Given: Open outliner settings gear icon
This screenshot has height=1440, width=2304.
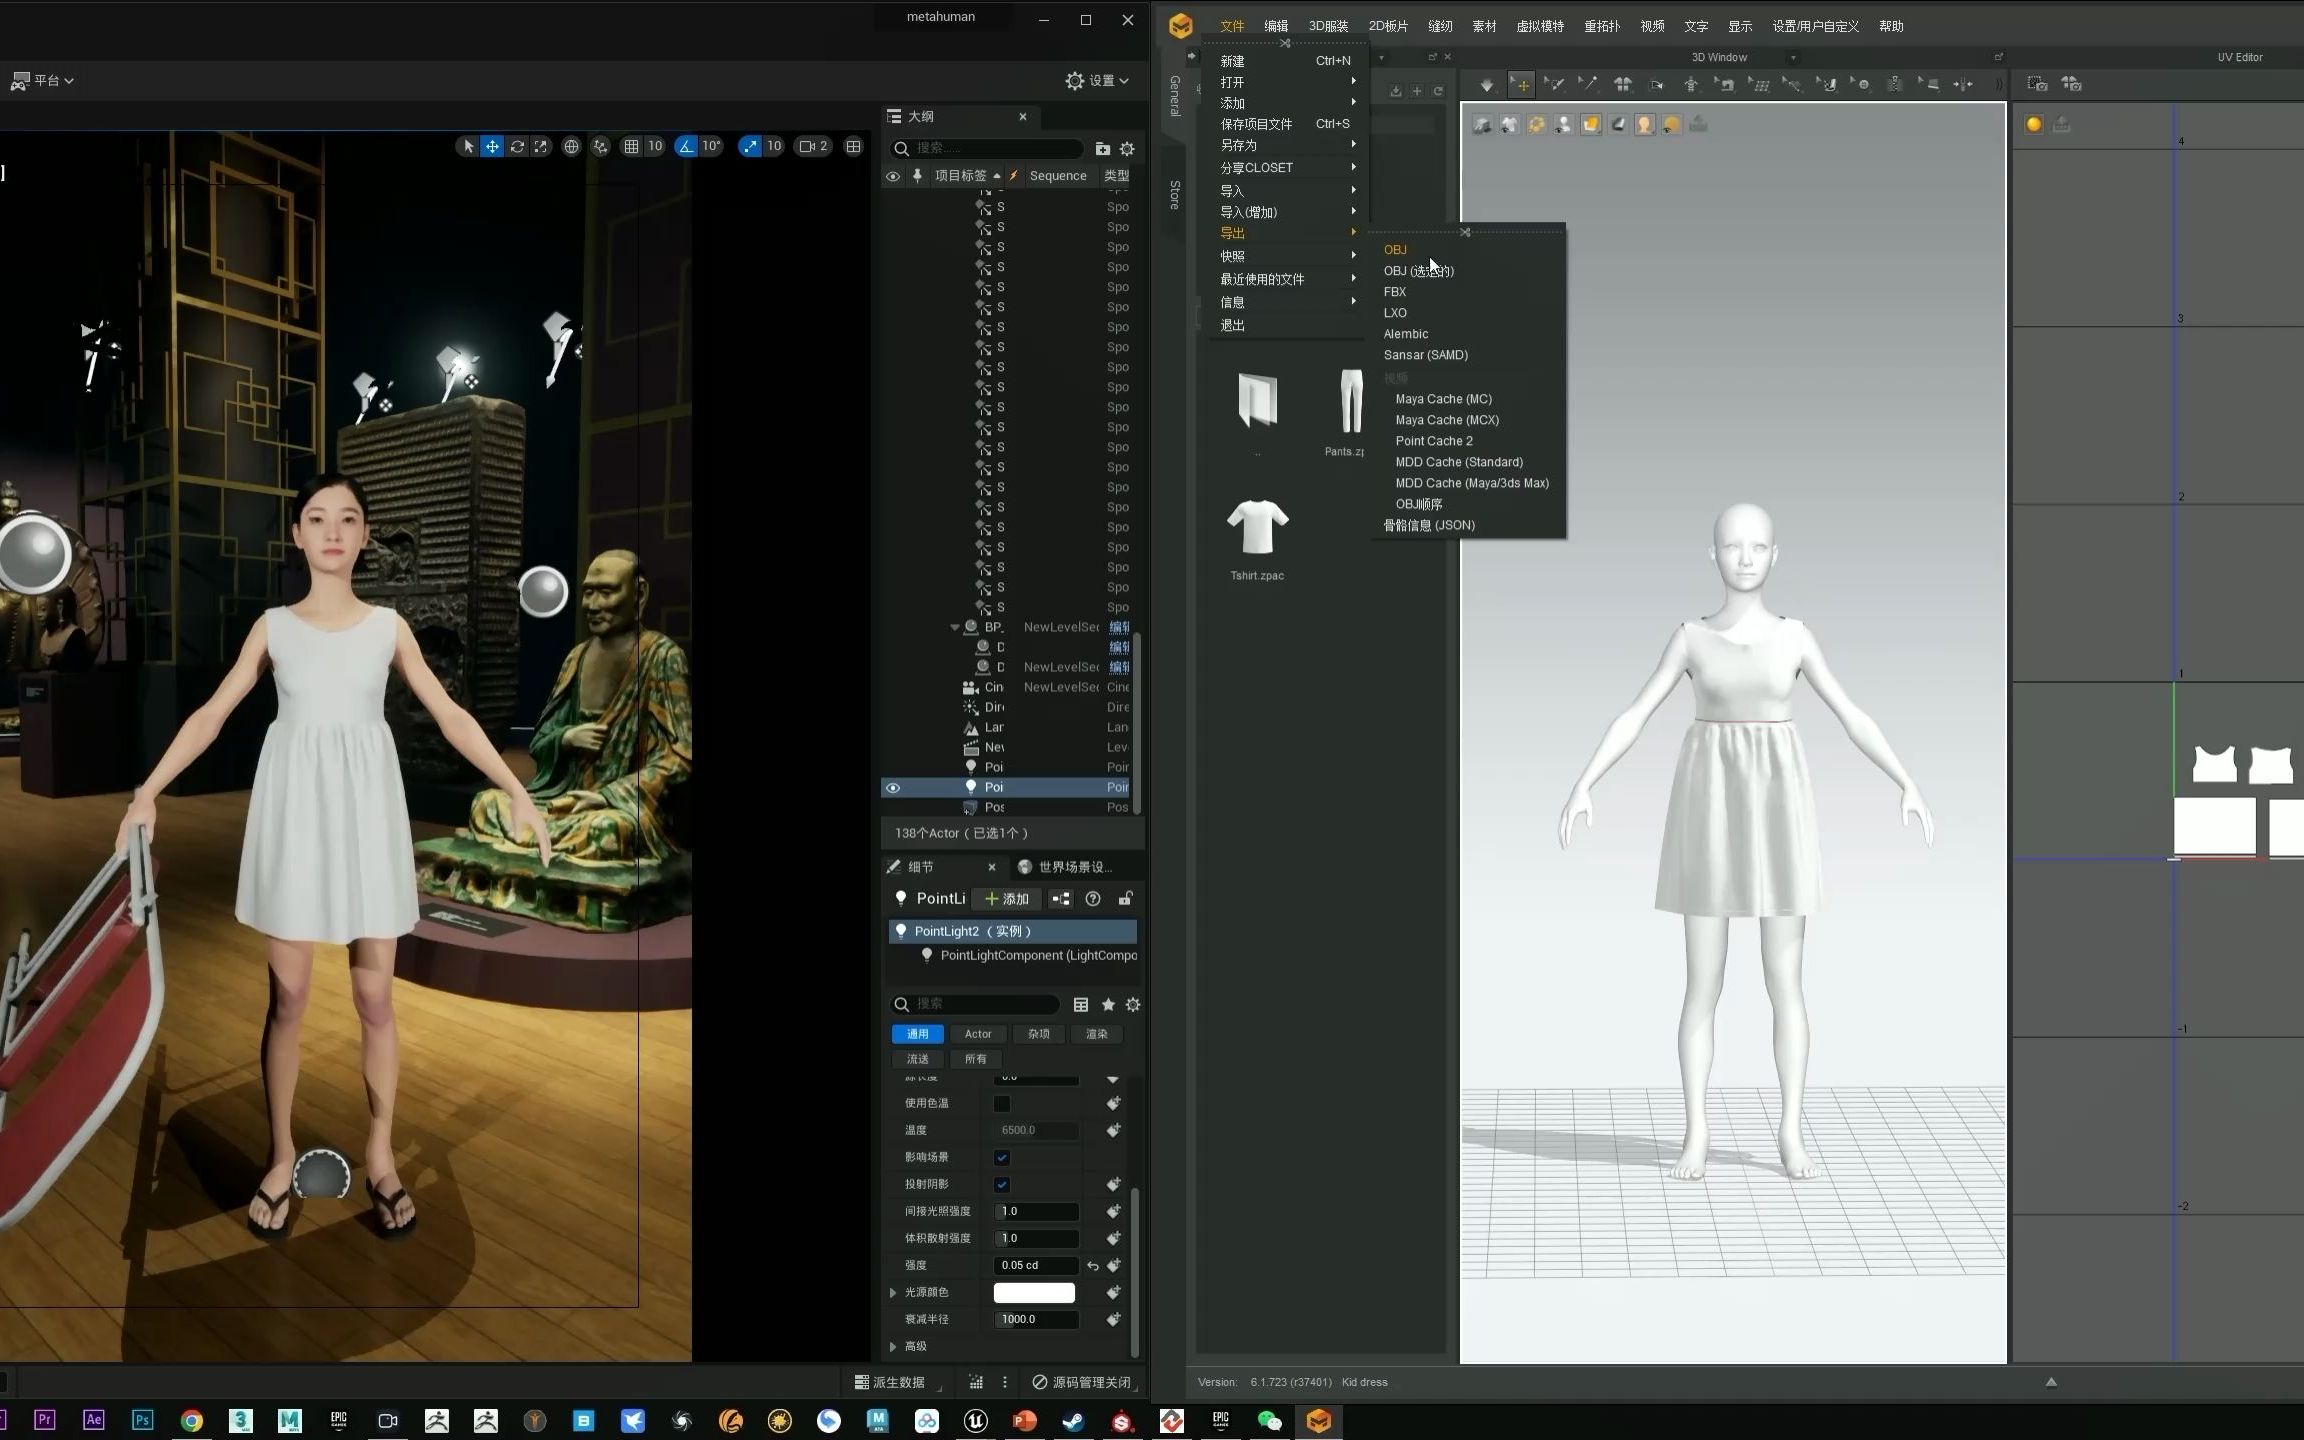Looking at the screenshot, I should [1127, 149].
